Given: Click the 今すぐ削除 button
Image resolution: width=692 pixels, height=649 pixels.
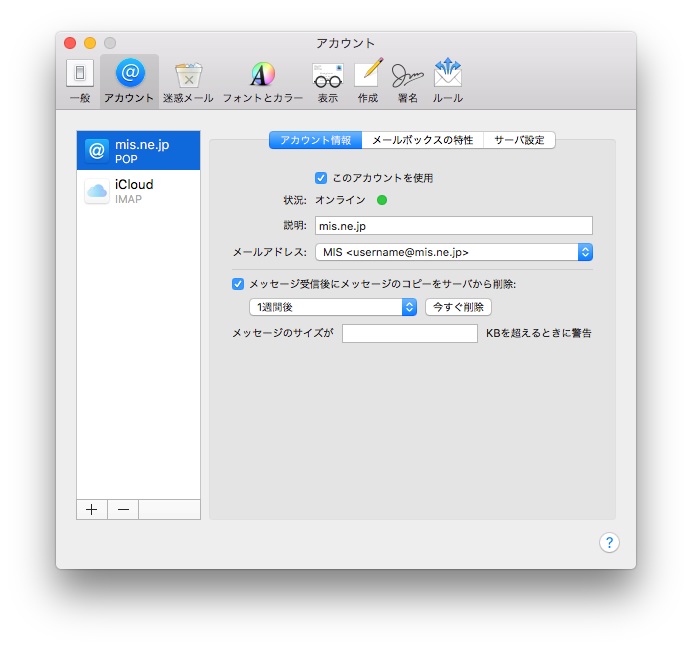Looking at the screenshot, I should [458, 307].
